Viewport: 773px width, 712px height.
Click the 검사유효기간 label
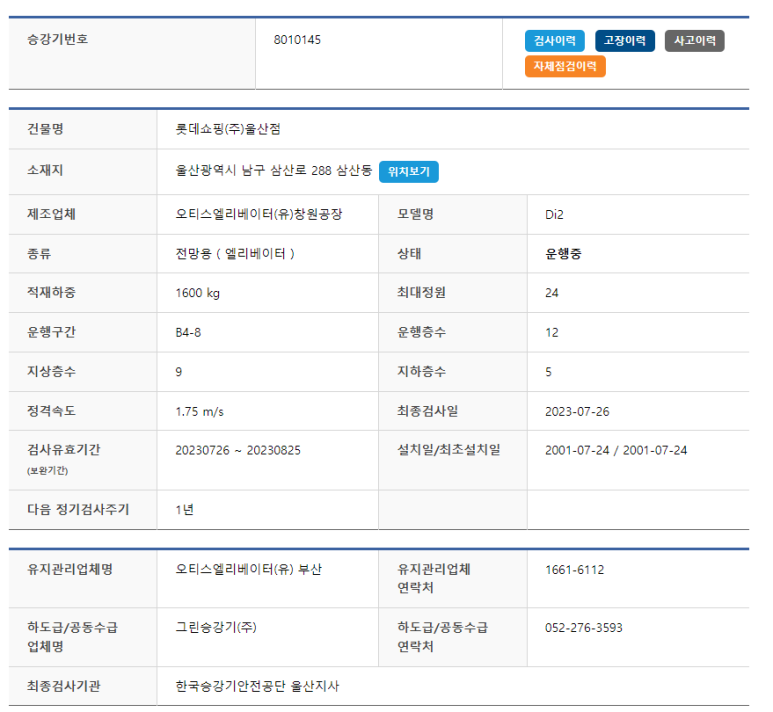tap(64, 450)
